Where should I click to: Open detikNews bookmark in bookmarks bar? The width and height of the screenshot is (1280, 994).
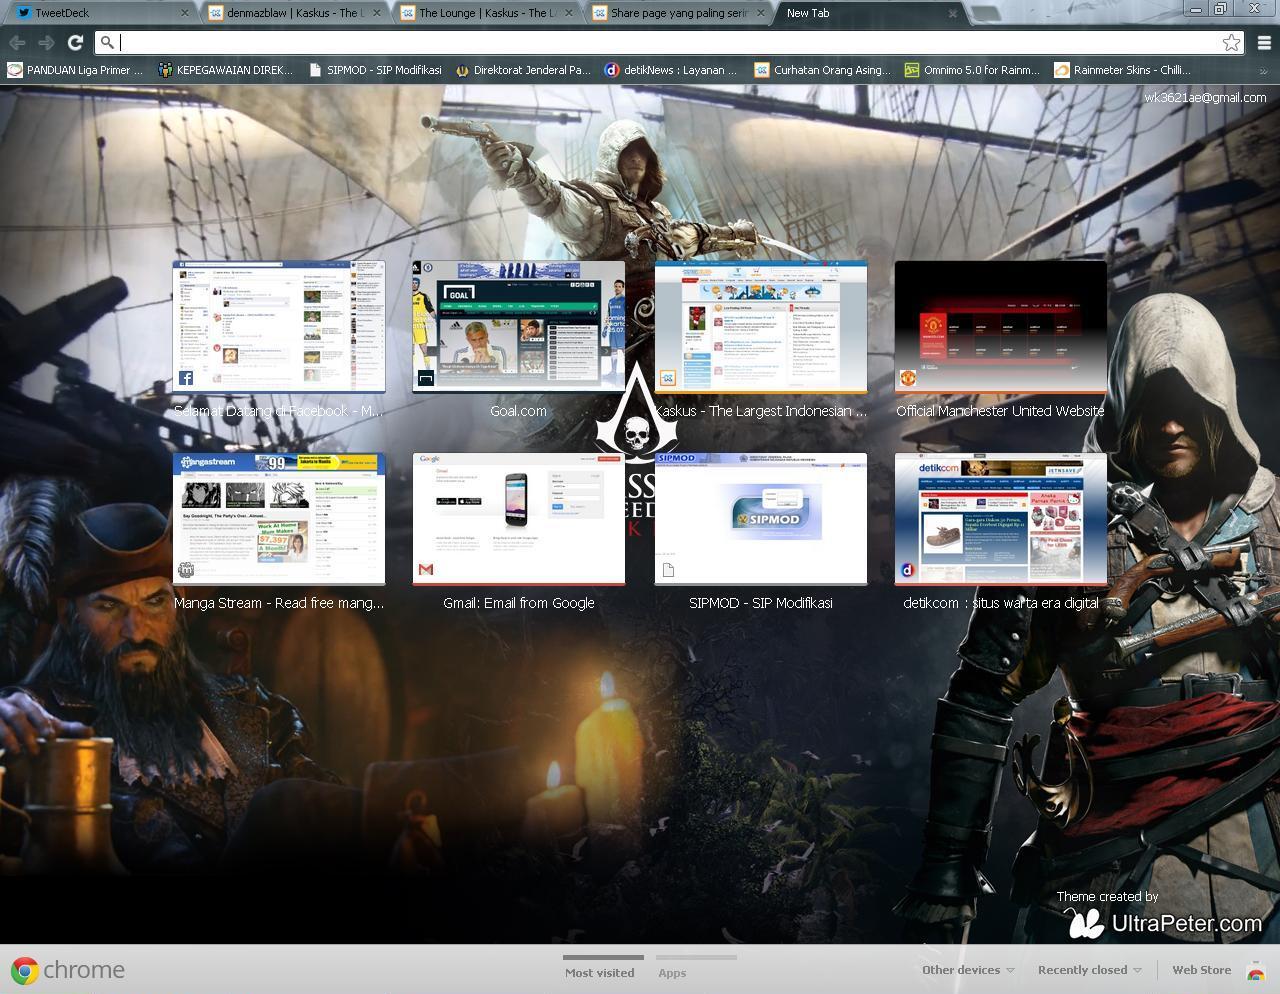tap(670, 70)
